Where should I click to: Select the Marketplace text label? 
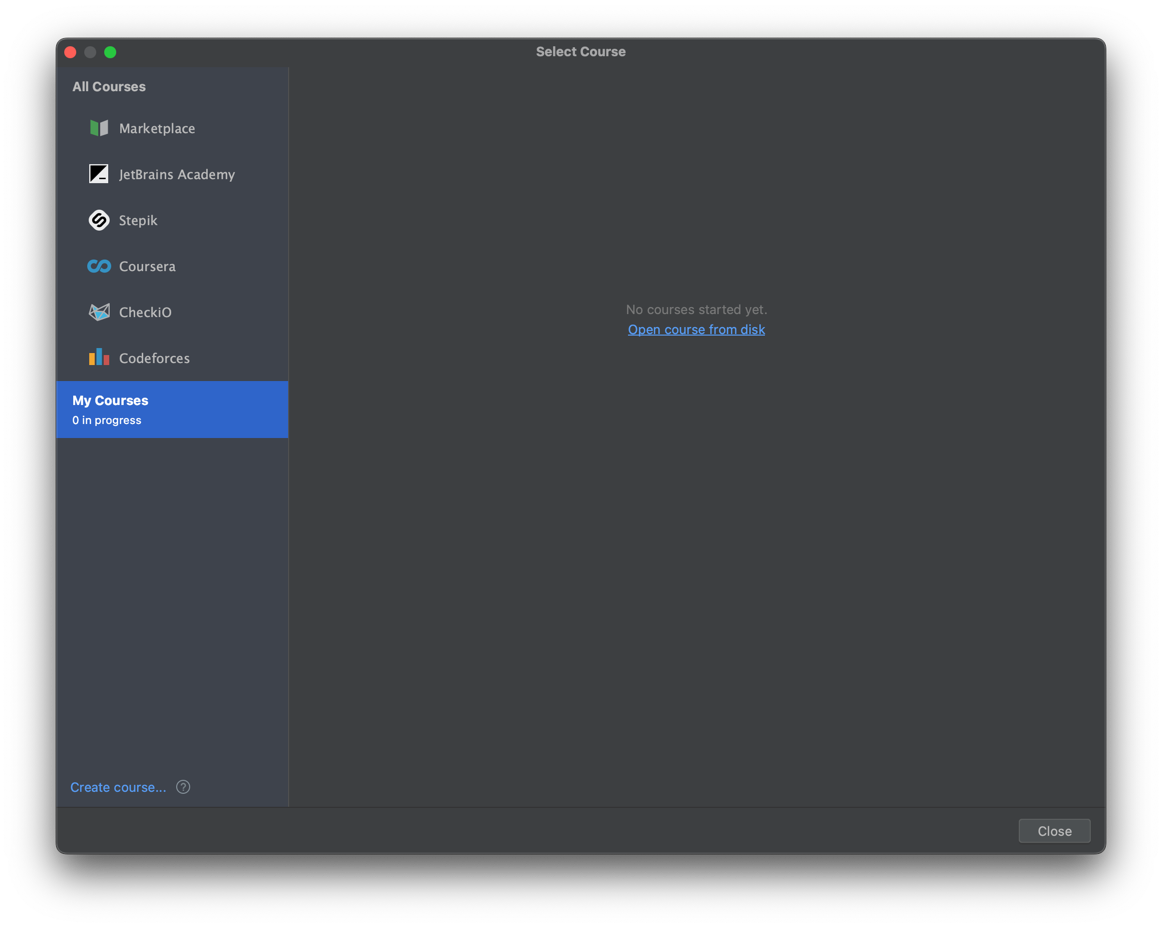coord(157,128)
